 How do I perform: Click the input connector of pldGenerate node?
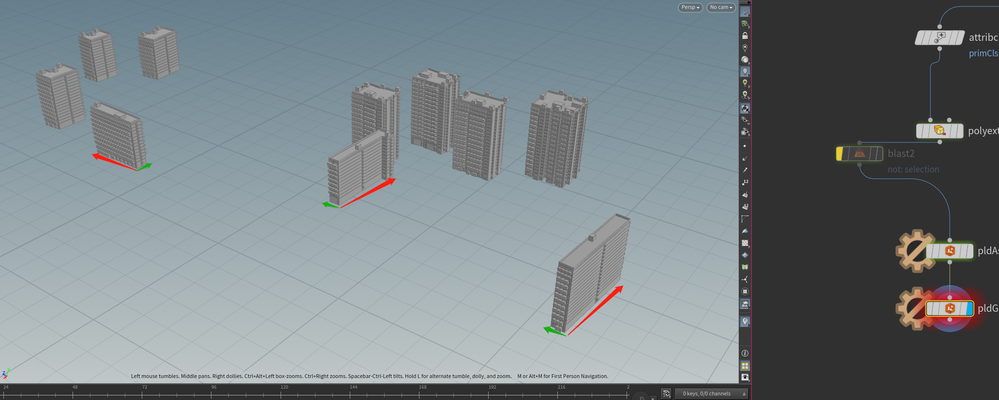click(x=949, y=297)
